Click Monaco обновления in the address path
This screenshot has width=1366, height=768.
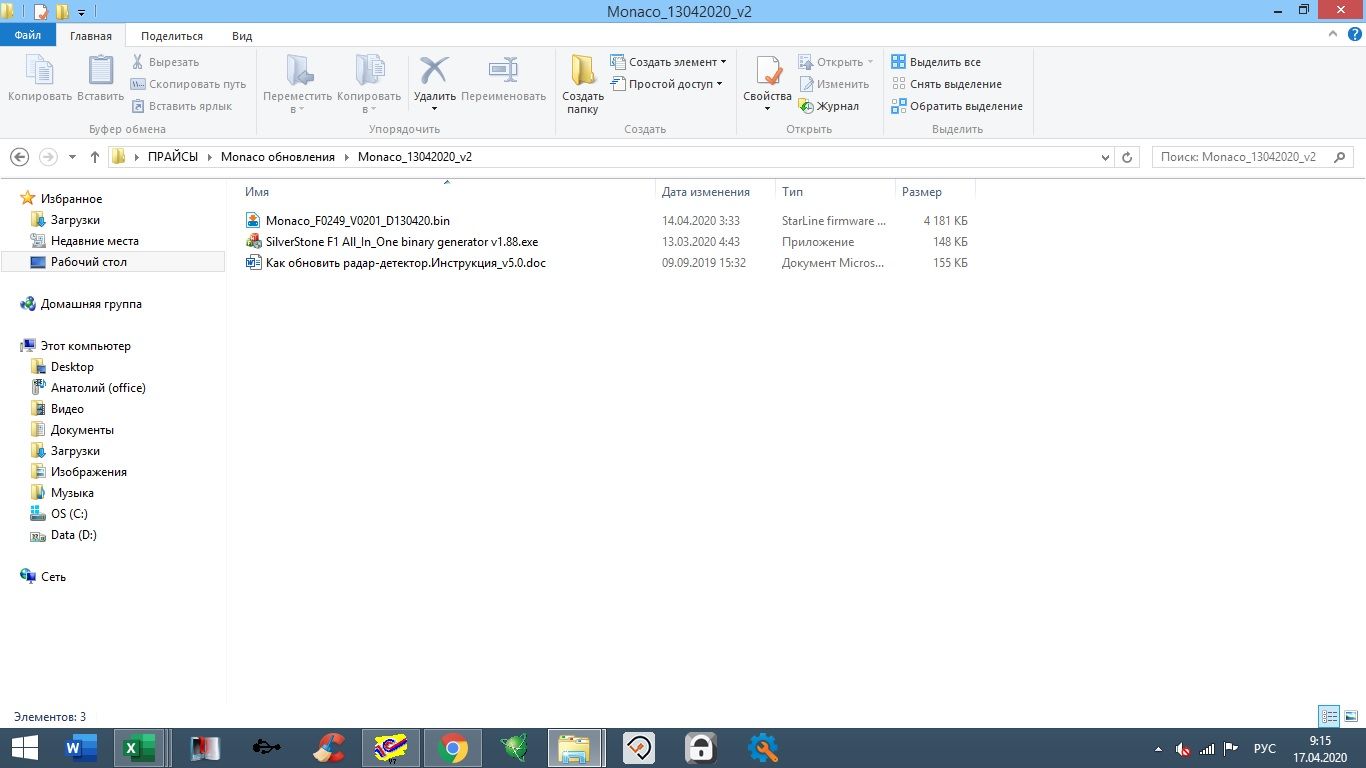(x=278, y=157)
